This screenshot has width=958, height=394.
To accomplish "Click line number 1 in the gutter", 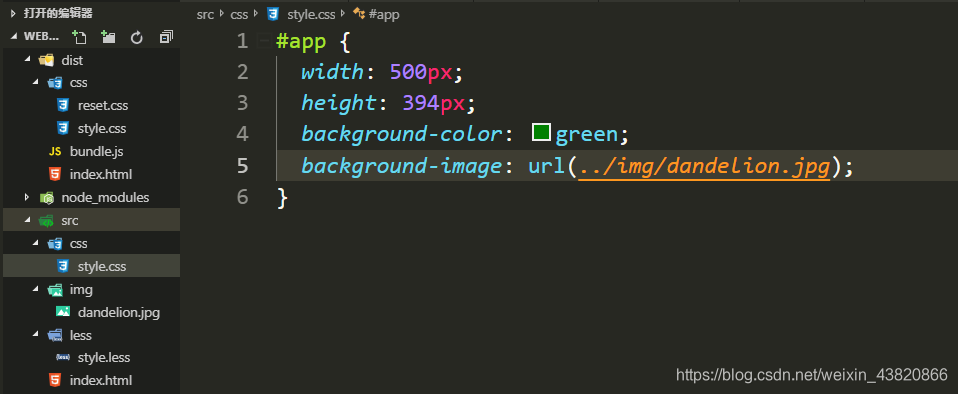I will point(243,42).
